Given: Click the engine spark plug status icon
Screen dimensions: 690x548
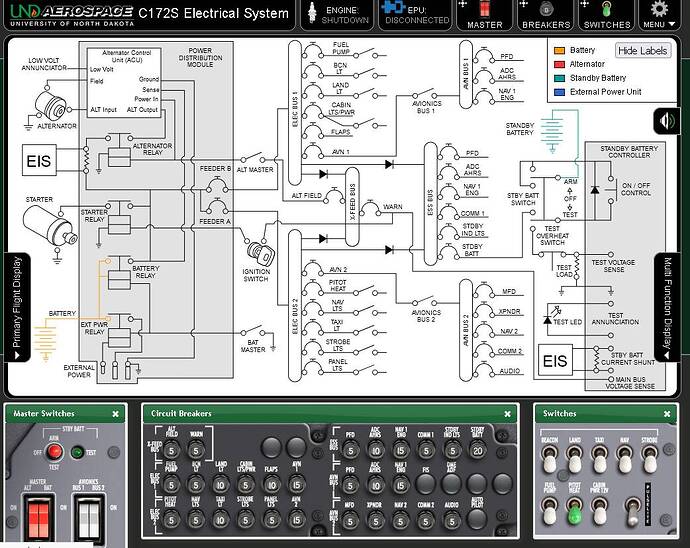Looking at the screenshot, I should click(x=310, y=14).
